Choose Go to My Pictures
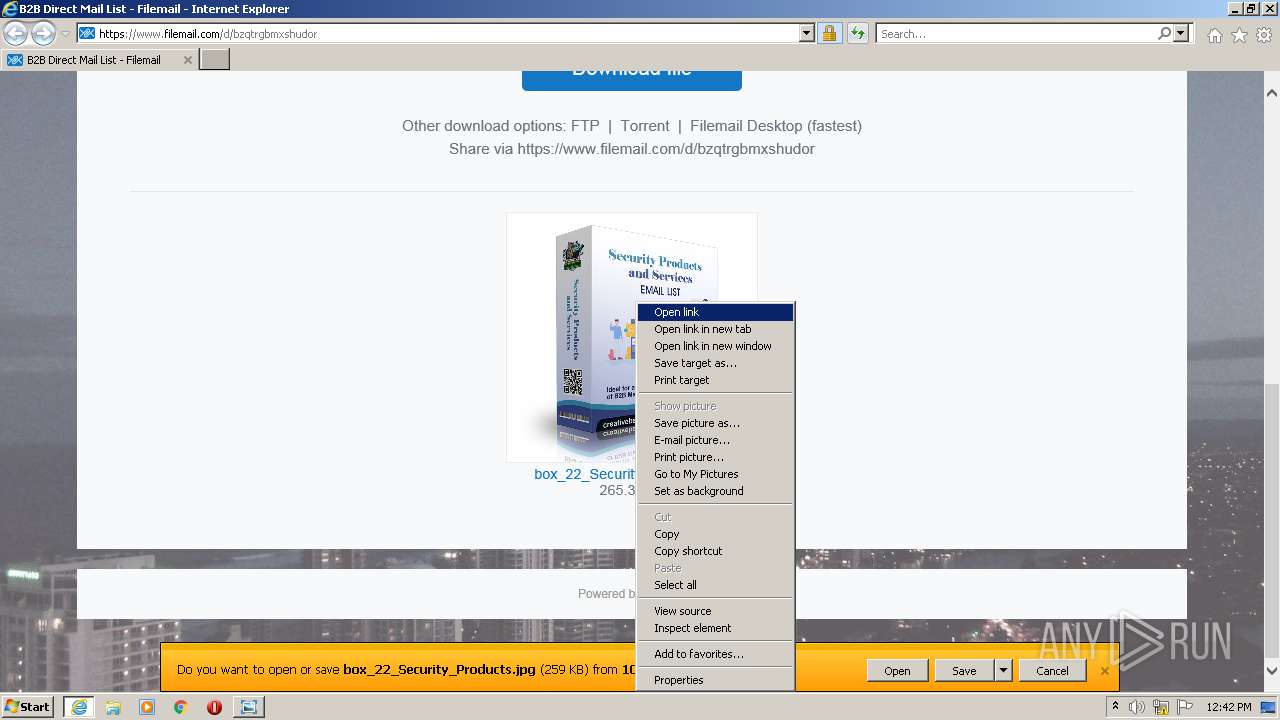Viewport: 1280px width, 720px height. pos(716,474)
